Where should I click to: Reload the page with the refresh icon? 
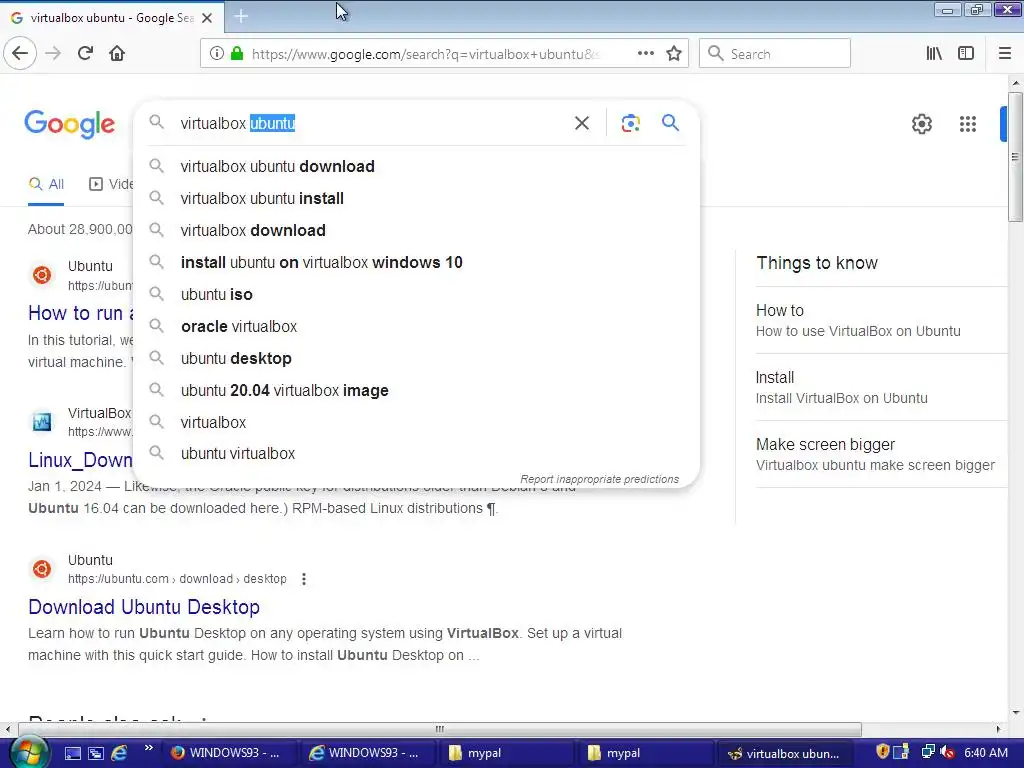coord(85,54)
